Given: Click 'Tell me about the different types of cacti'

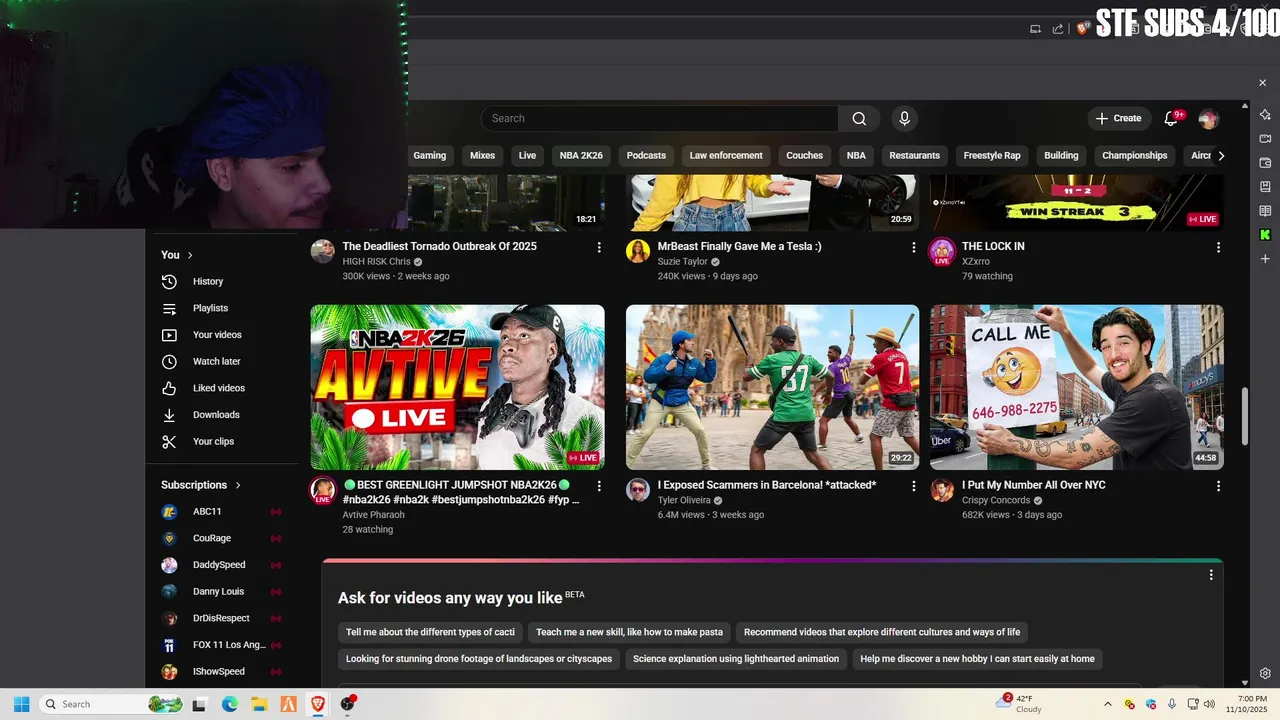Looking at the screenshot, I should tap(430, 632).
